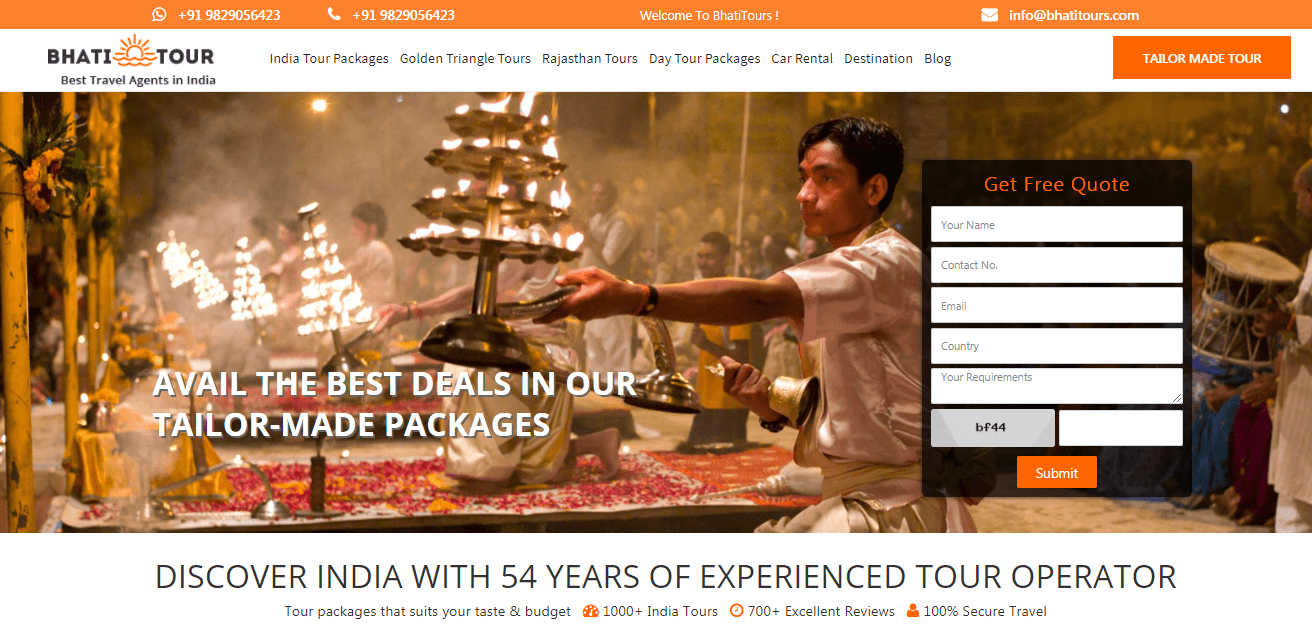Click the info@bhatitours.com email link
Viewport: 1312px width, 641px height.
(1074, 15)
